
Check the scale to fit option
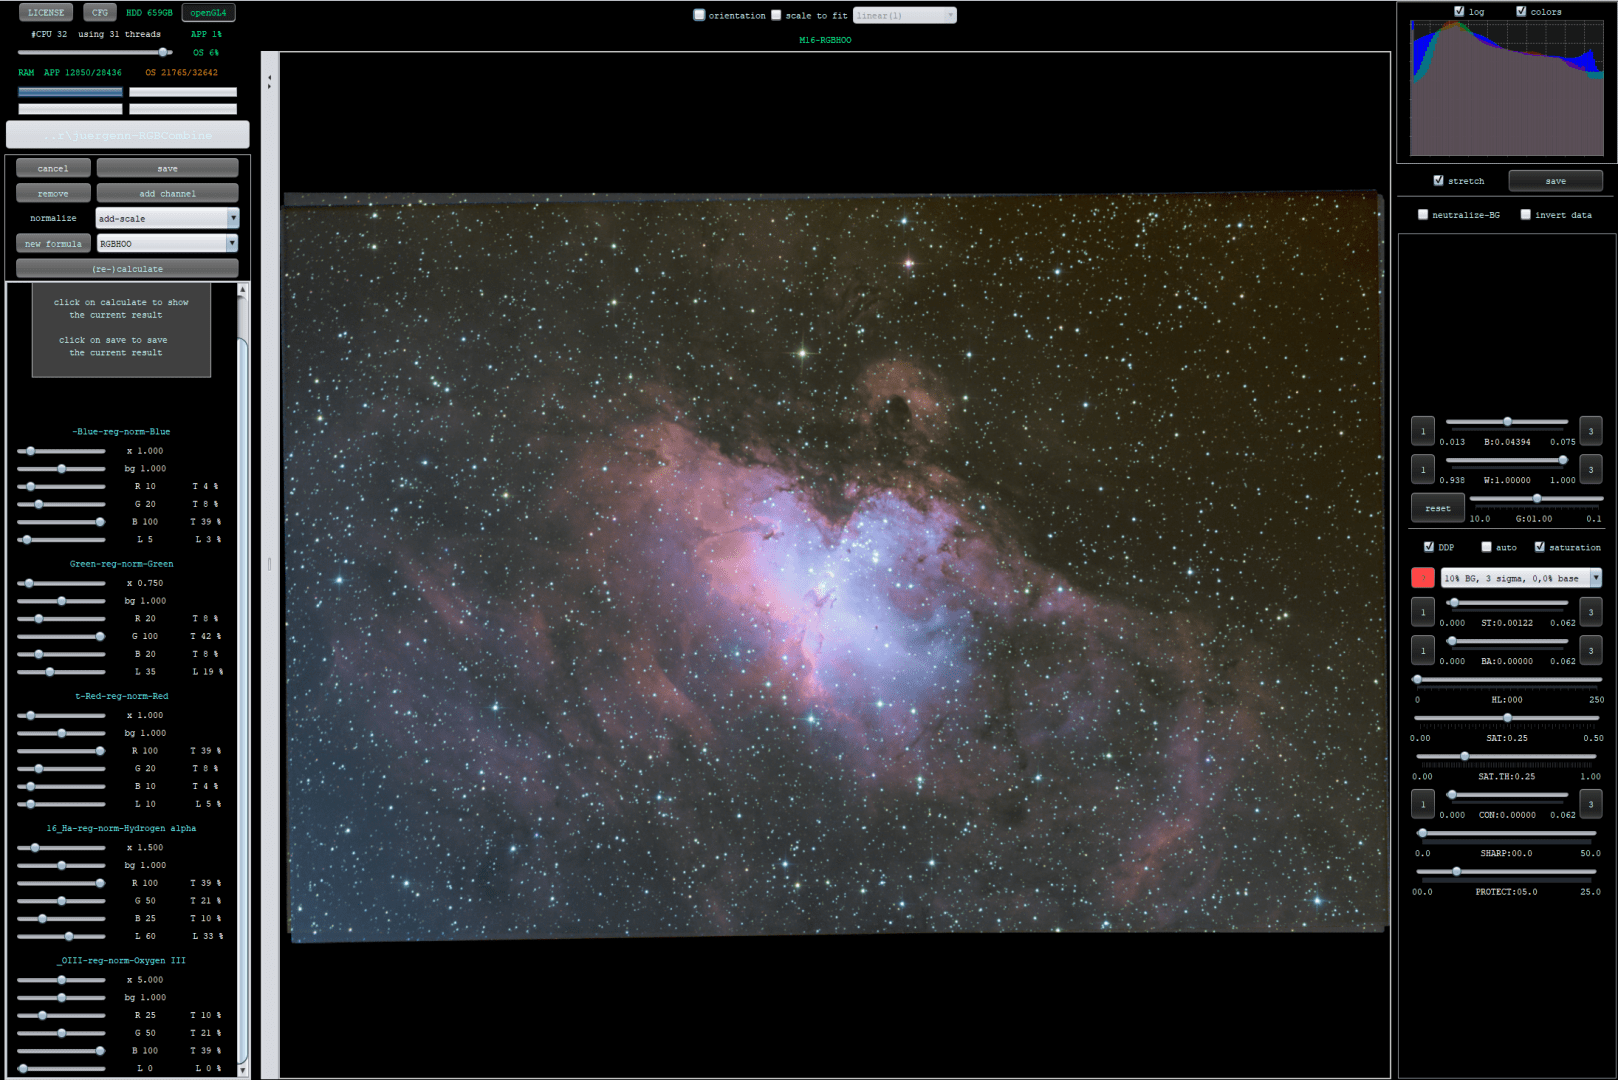[x=776, y=15]
